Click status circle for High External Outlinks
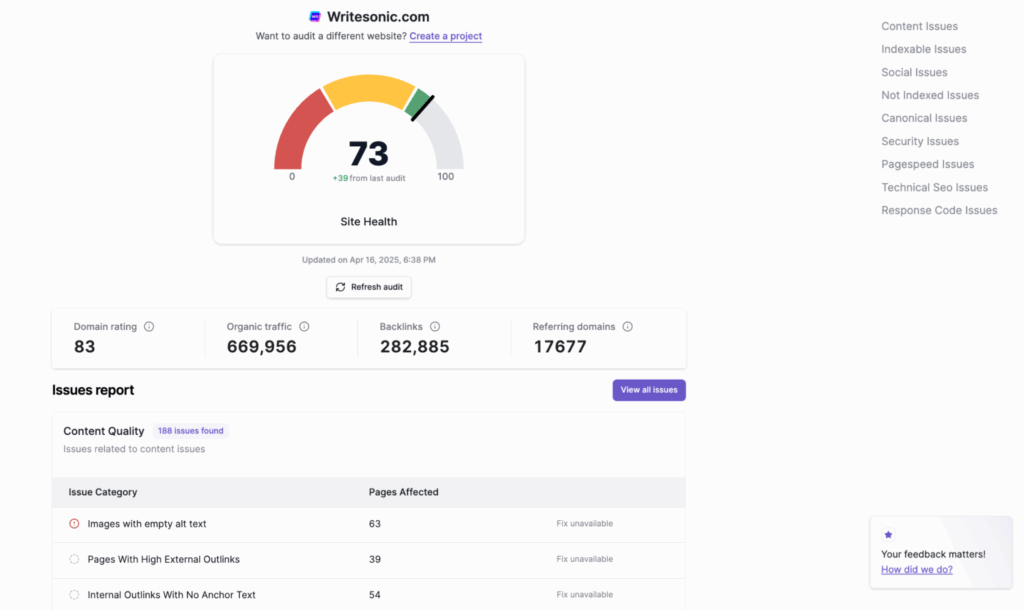Viewport: 1024px width, 610px height. coord(74,559)
